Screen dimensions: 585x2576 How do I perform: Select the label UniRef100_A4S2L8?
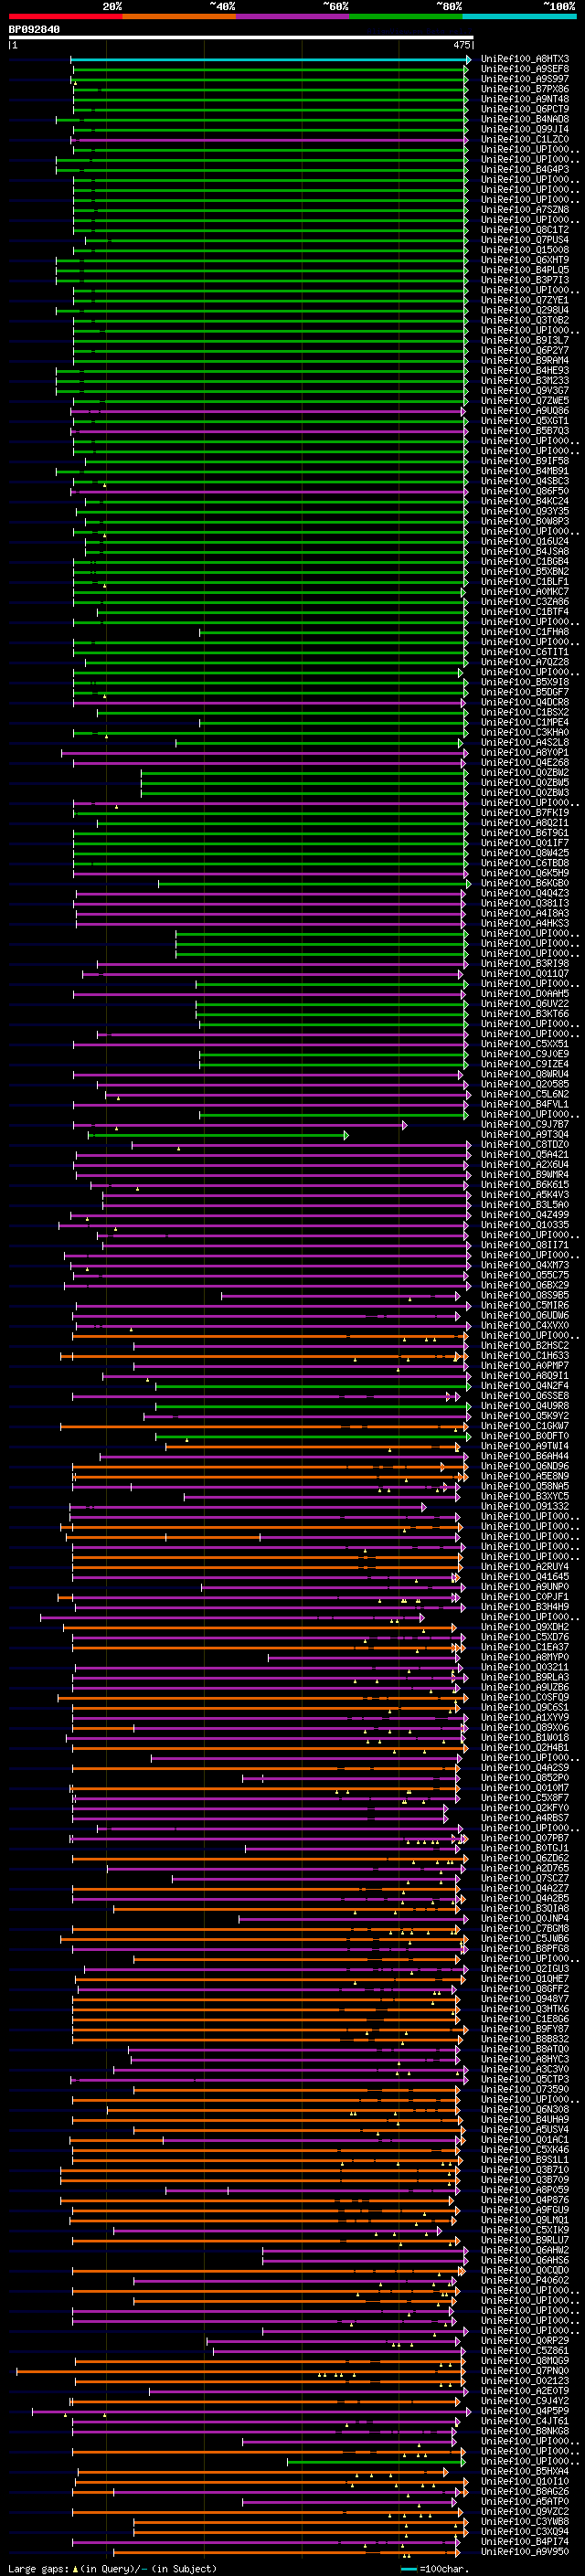point(525,743)
